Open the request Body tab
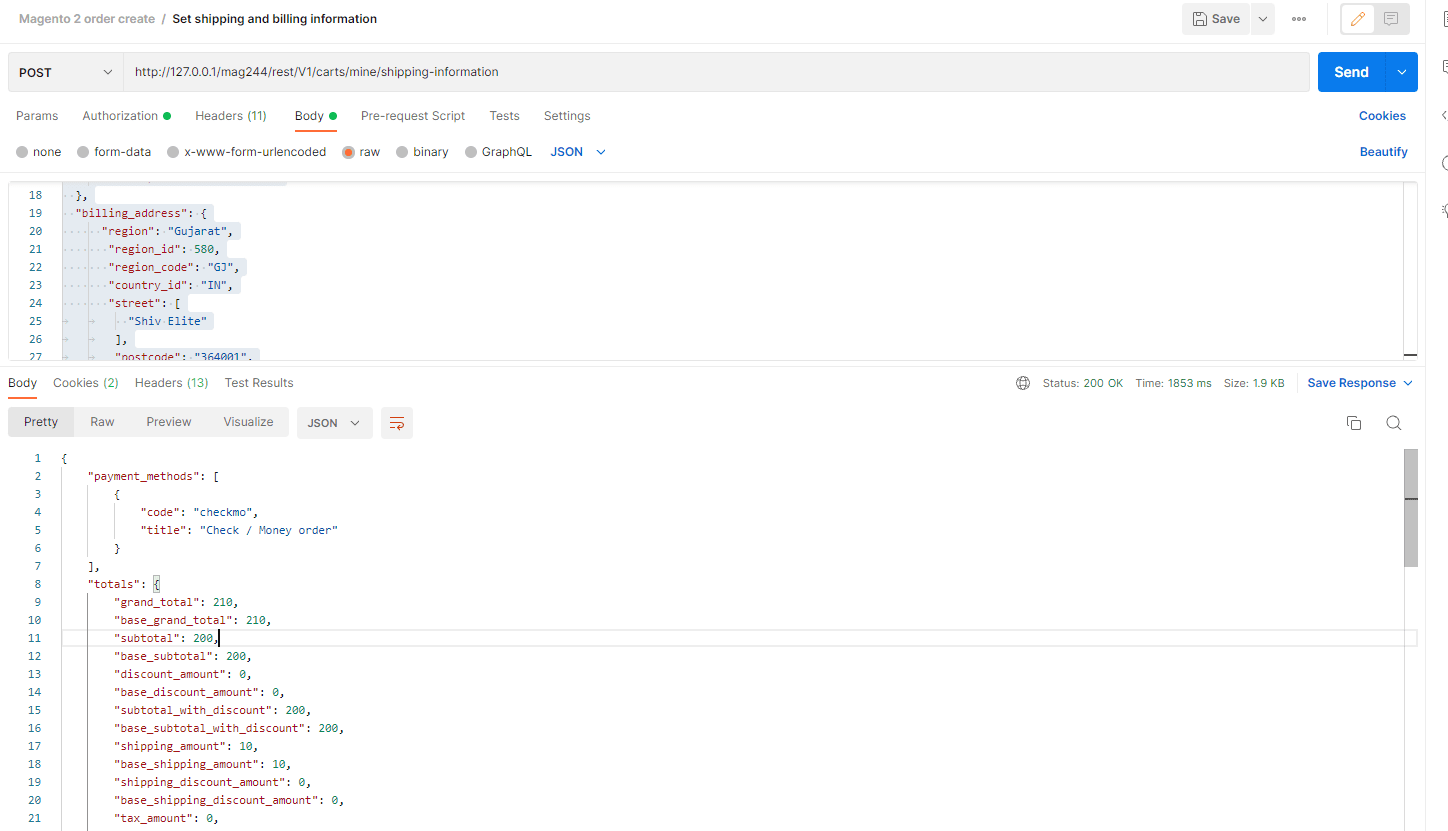This screenshot has width=1448, height=831. tap(316, 116)
